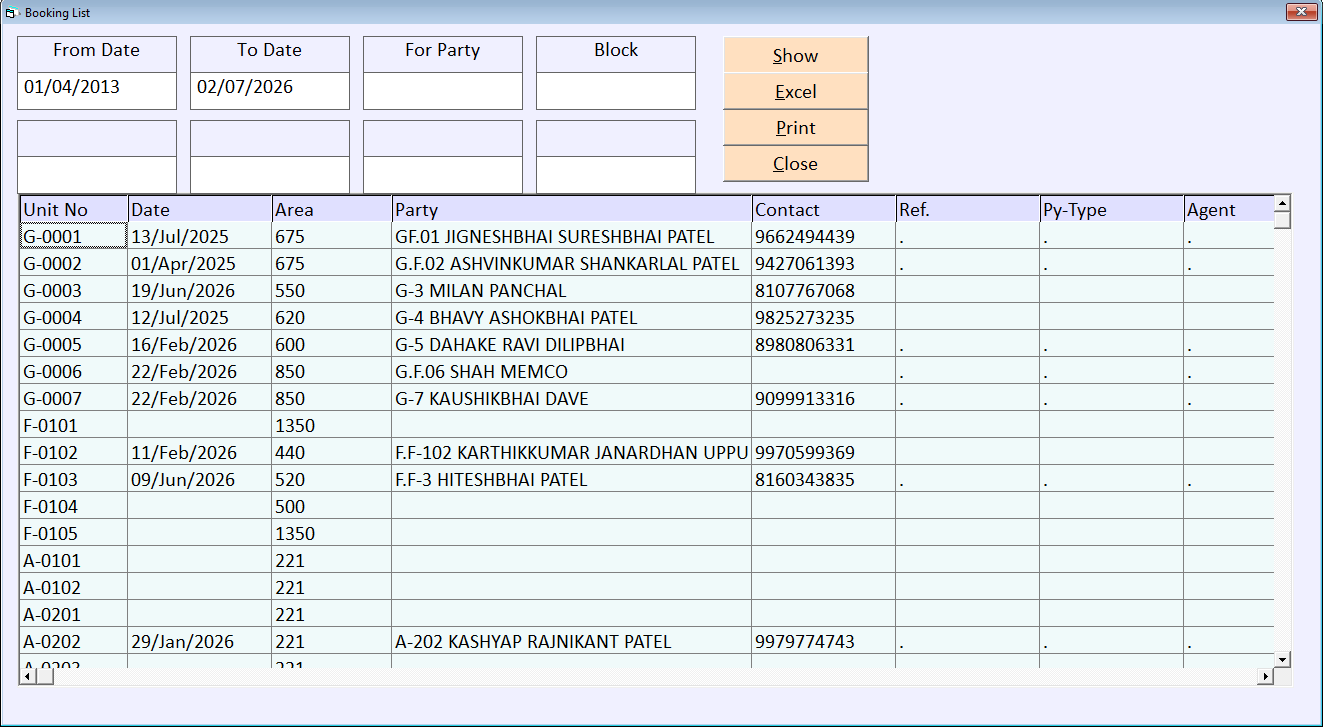Click party G-3 MILAN PANCHAL

tap(572, 291)
